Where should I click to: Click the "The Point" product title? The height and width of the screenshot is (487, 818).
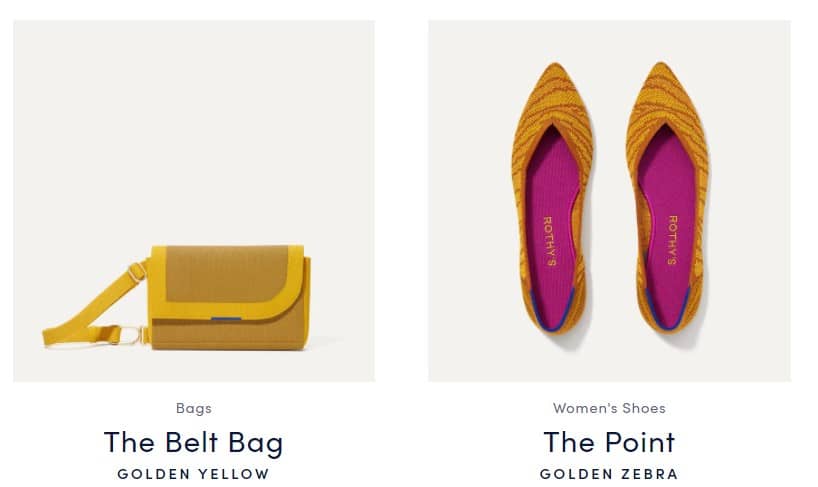(609, 441)
